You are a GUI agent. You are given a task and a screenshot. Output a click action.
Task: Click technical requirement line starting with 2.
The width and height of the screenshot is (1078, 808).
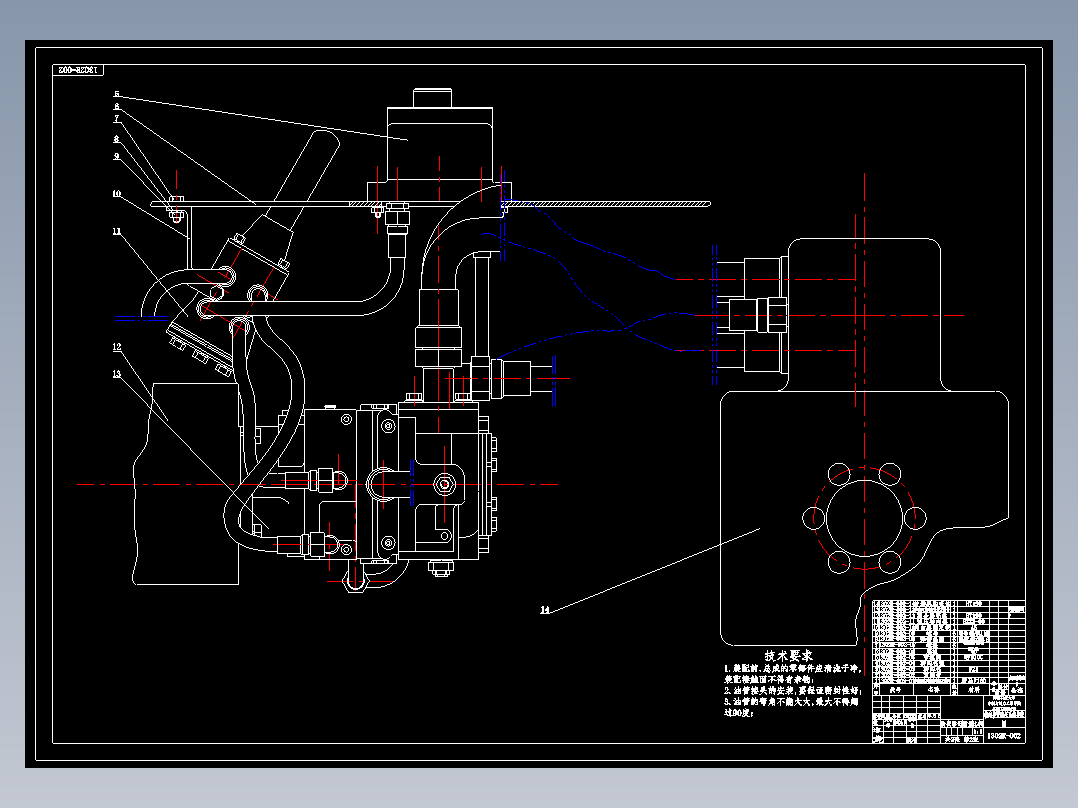[792, 690]
